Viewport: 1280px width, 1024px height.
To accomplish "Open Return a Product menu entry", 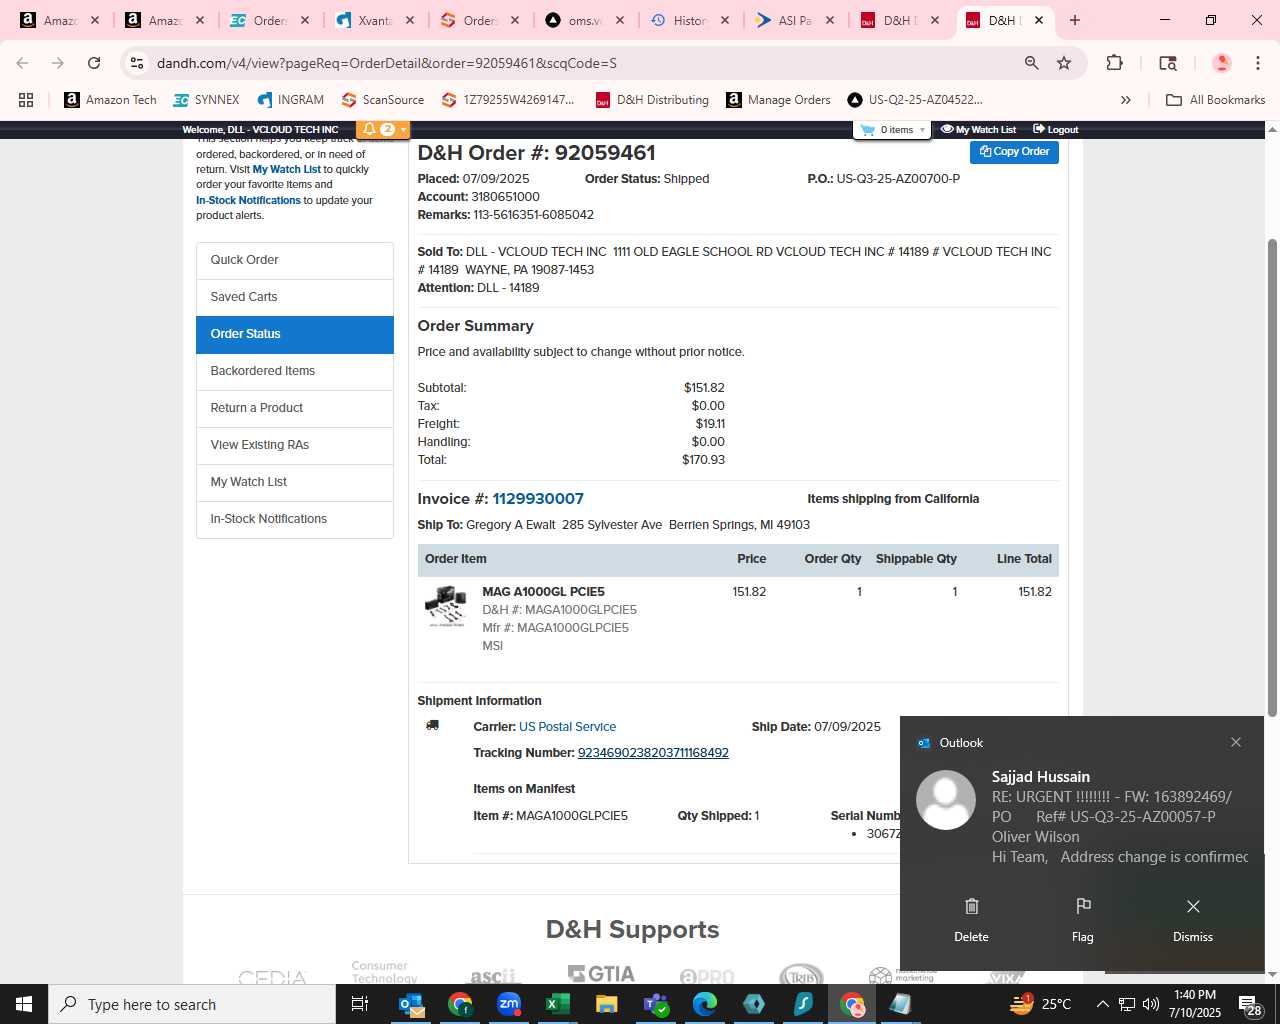I will click(x=295, y=408).
